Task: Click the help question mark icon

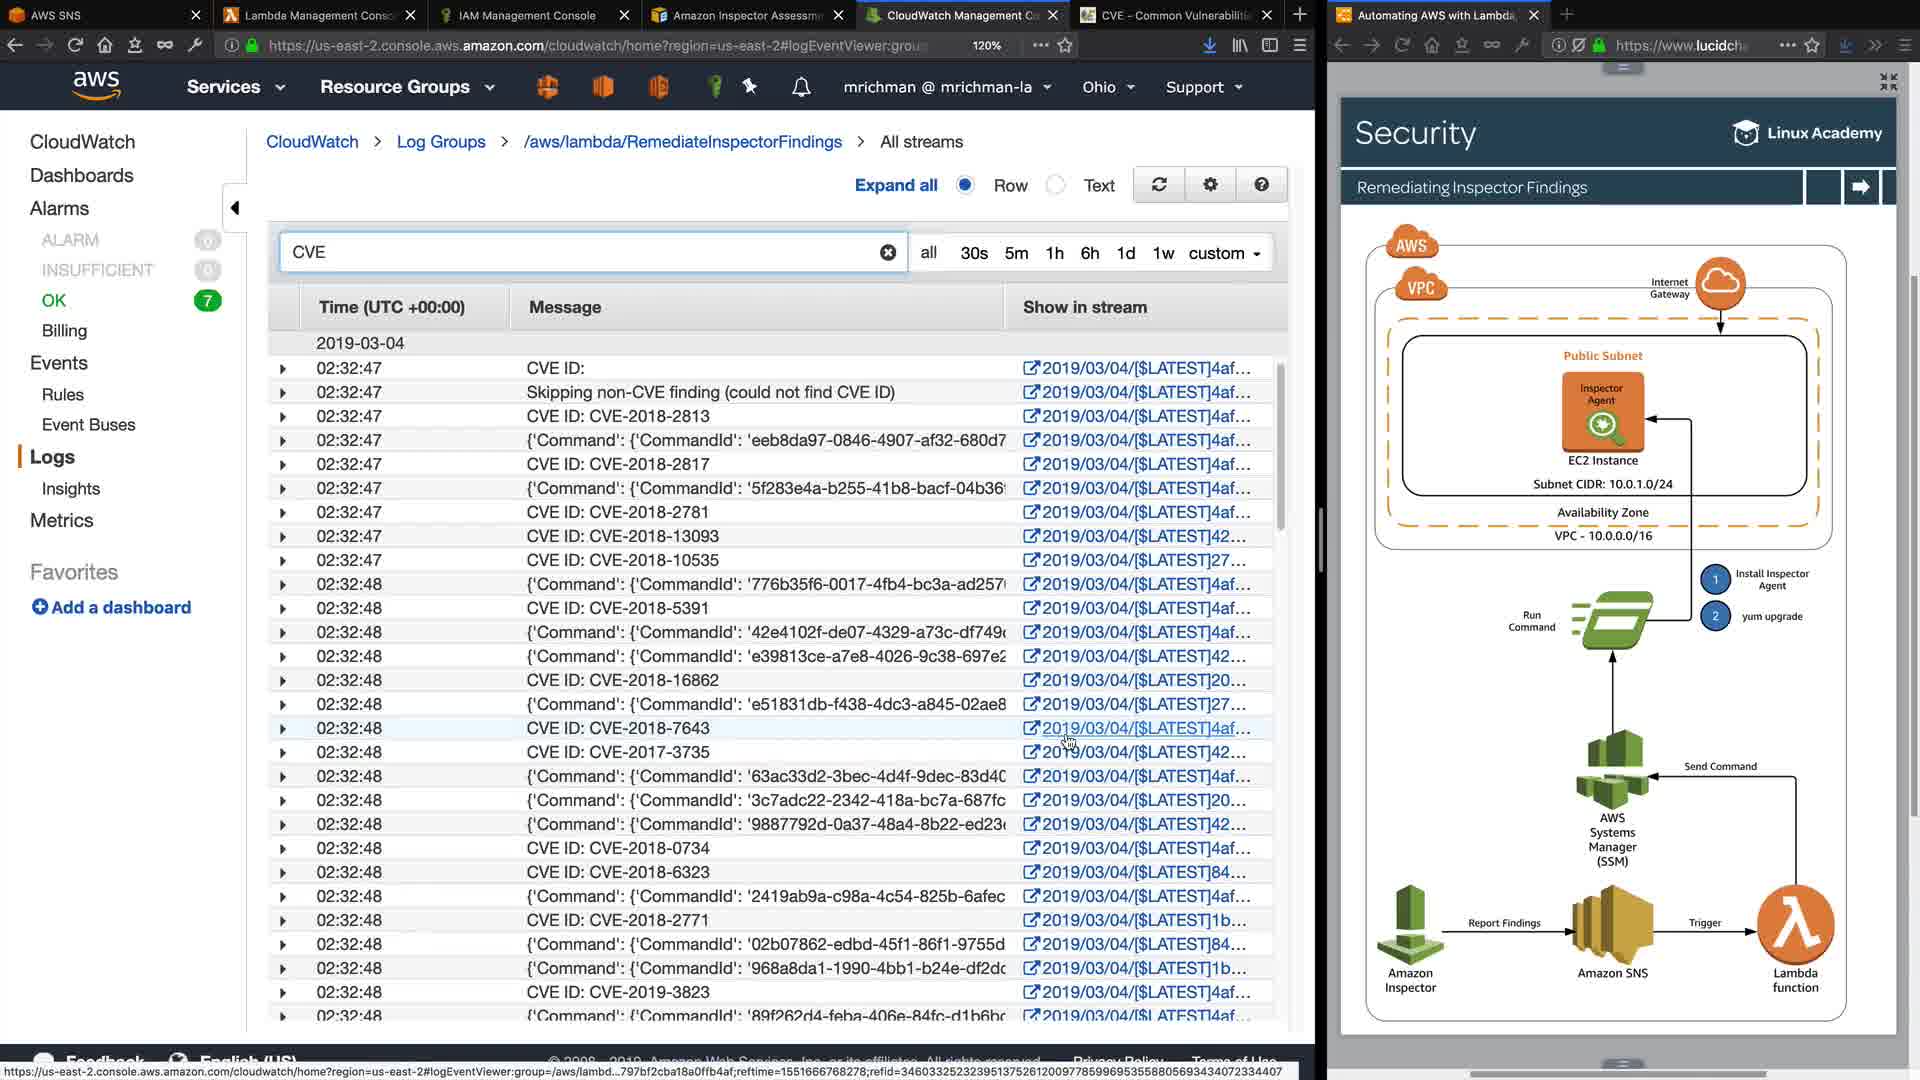Action: [x=1261, y=185]
